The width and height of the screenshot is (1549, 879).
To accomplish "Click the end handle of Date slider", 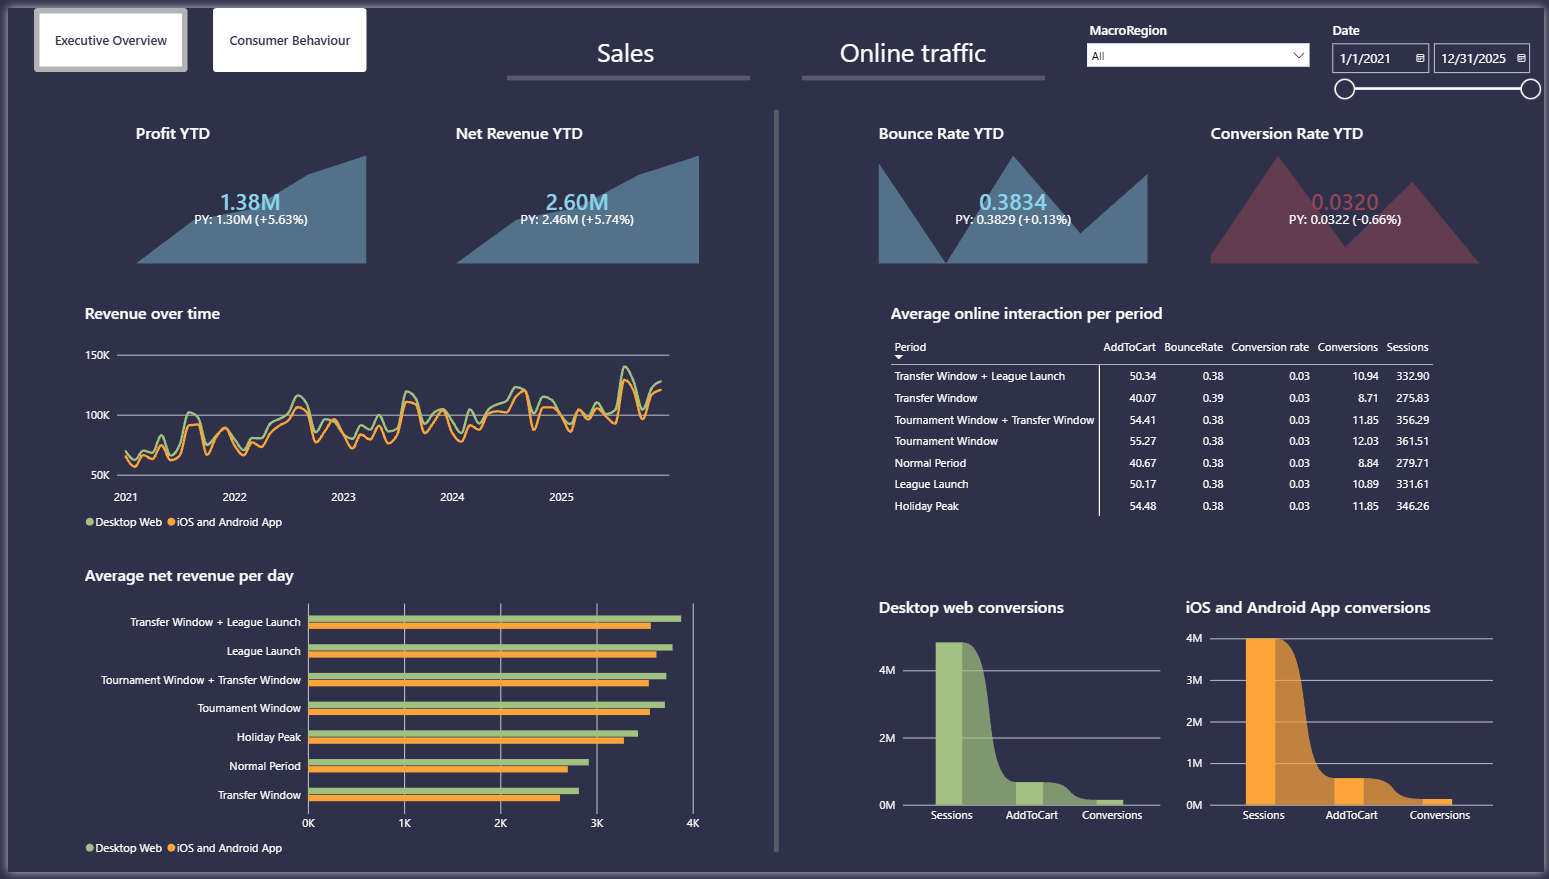I will click(x=1530, y=89).
